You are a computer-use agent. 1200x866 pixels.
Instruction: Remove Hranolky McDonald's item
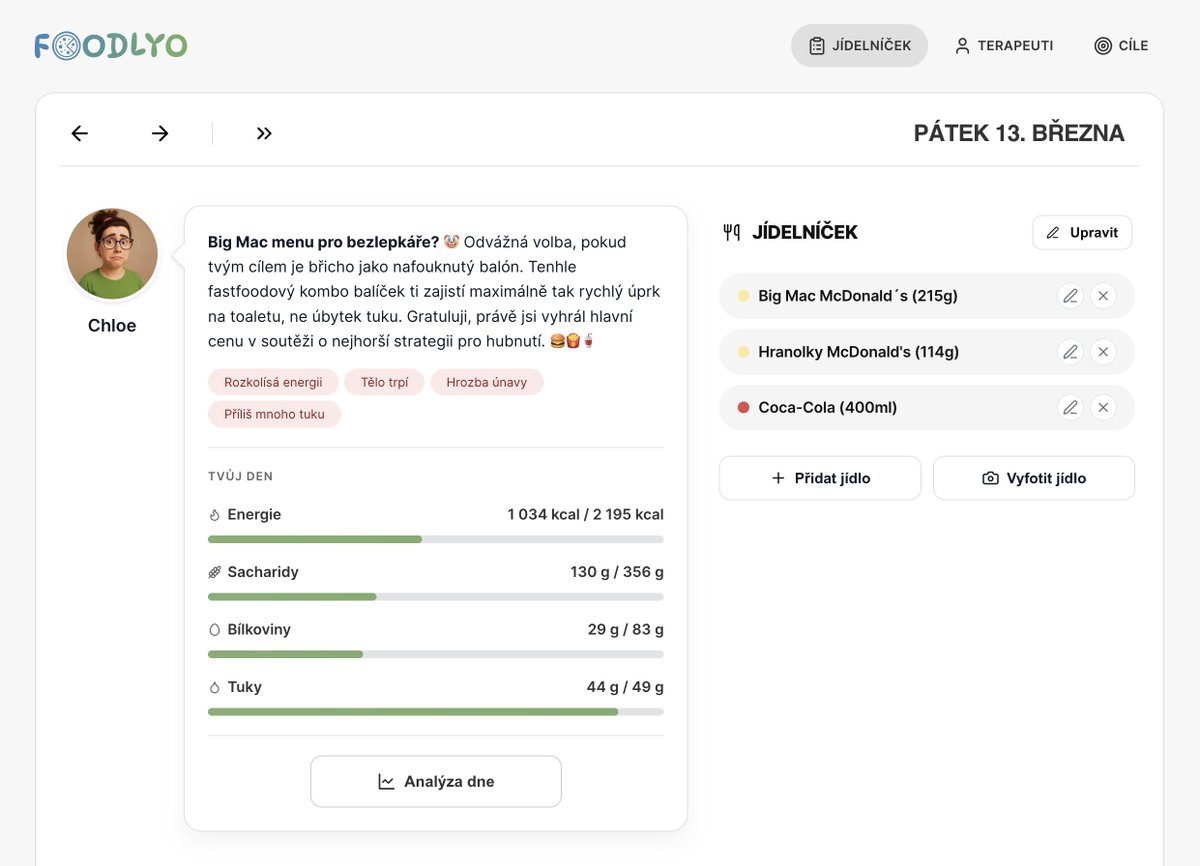(x=1103, y=352)
